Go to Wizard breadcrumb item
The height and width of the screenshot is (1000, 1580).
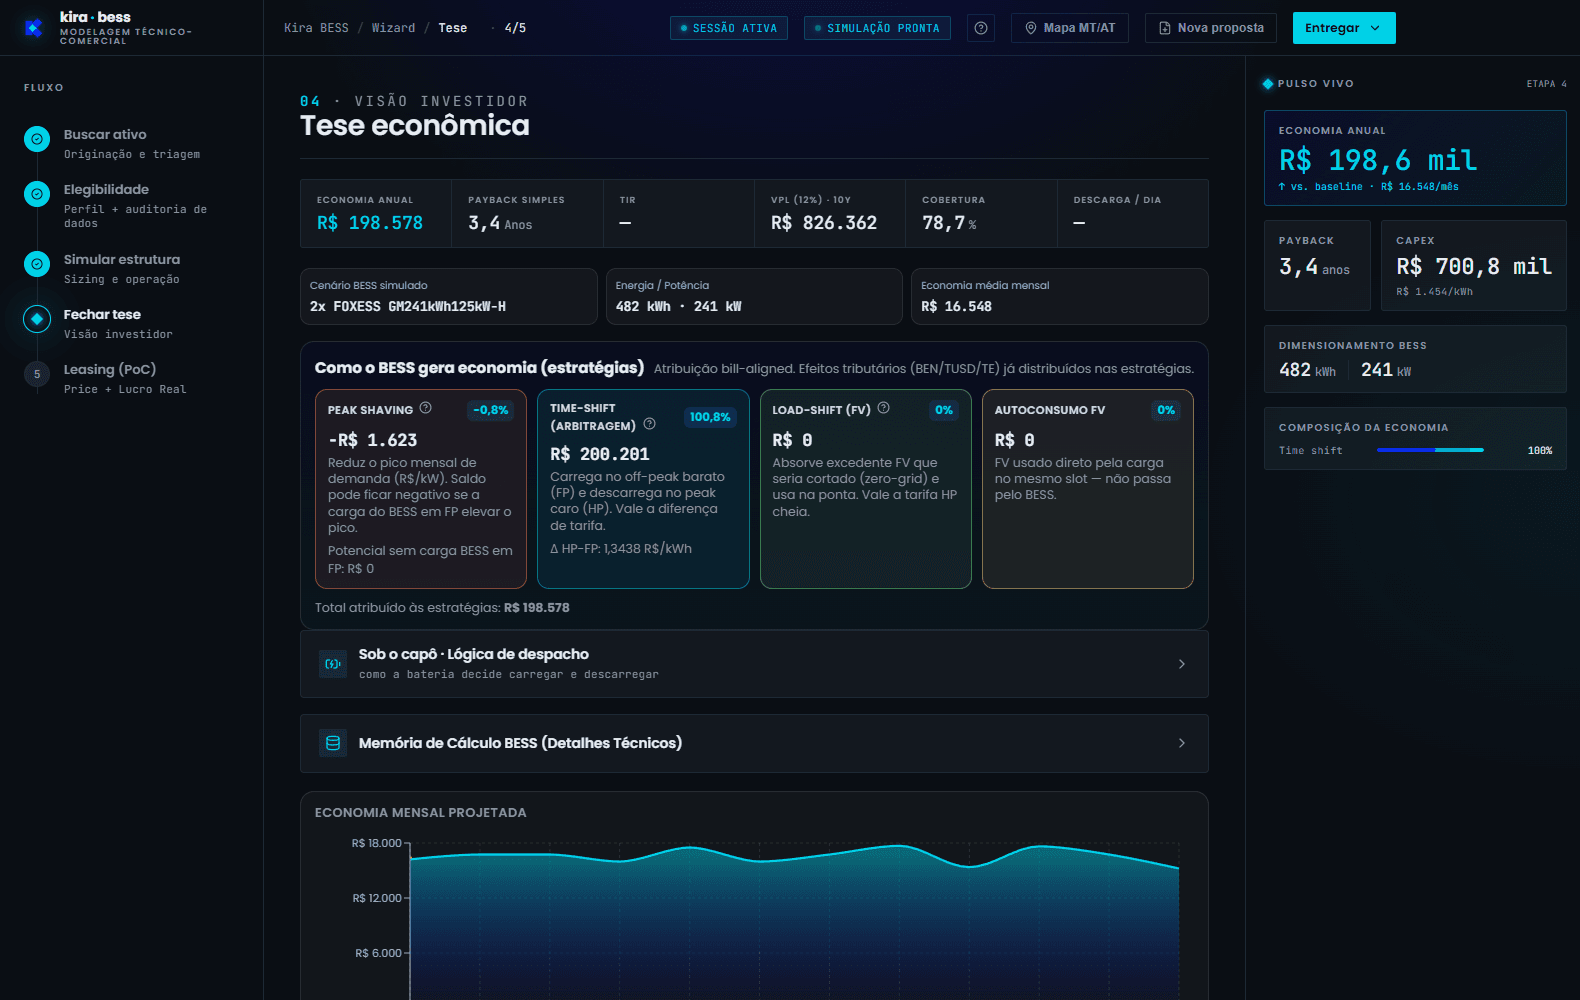click(393, 28)
